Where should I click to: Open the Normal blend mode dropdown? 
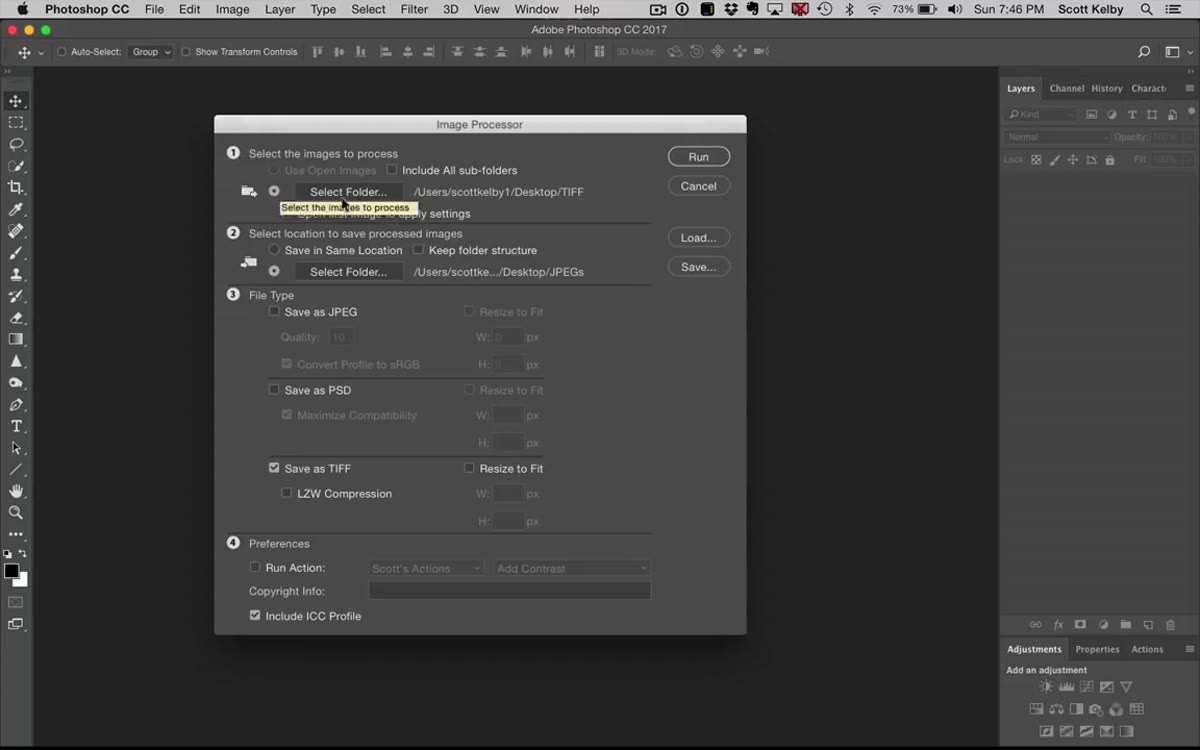pos(1057,137)
